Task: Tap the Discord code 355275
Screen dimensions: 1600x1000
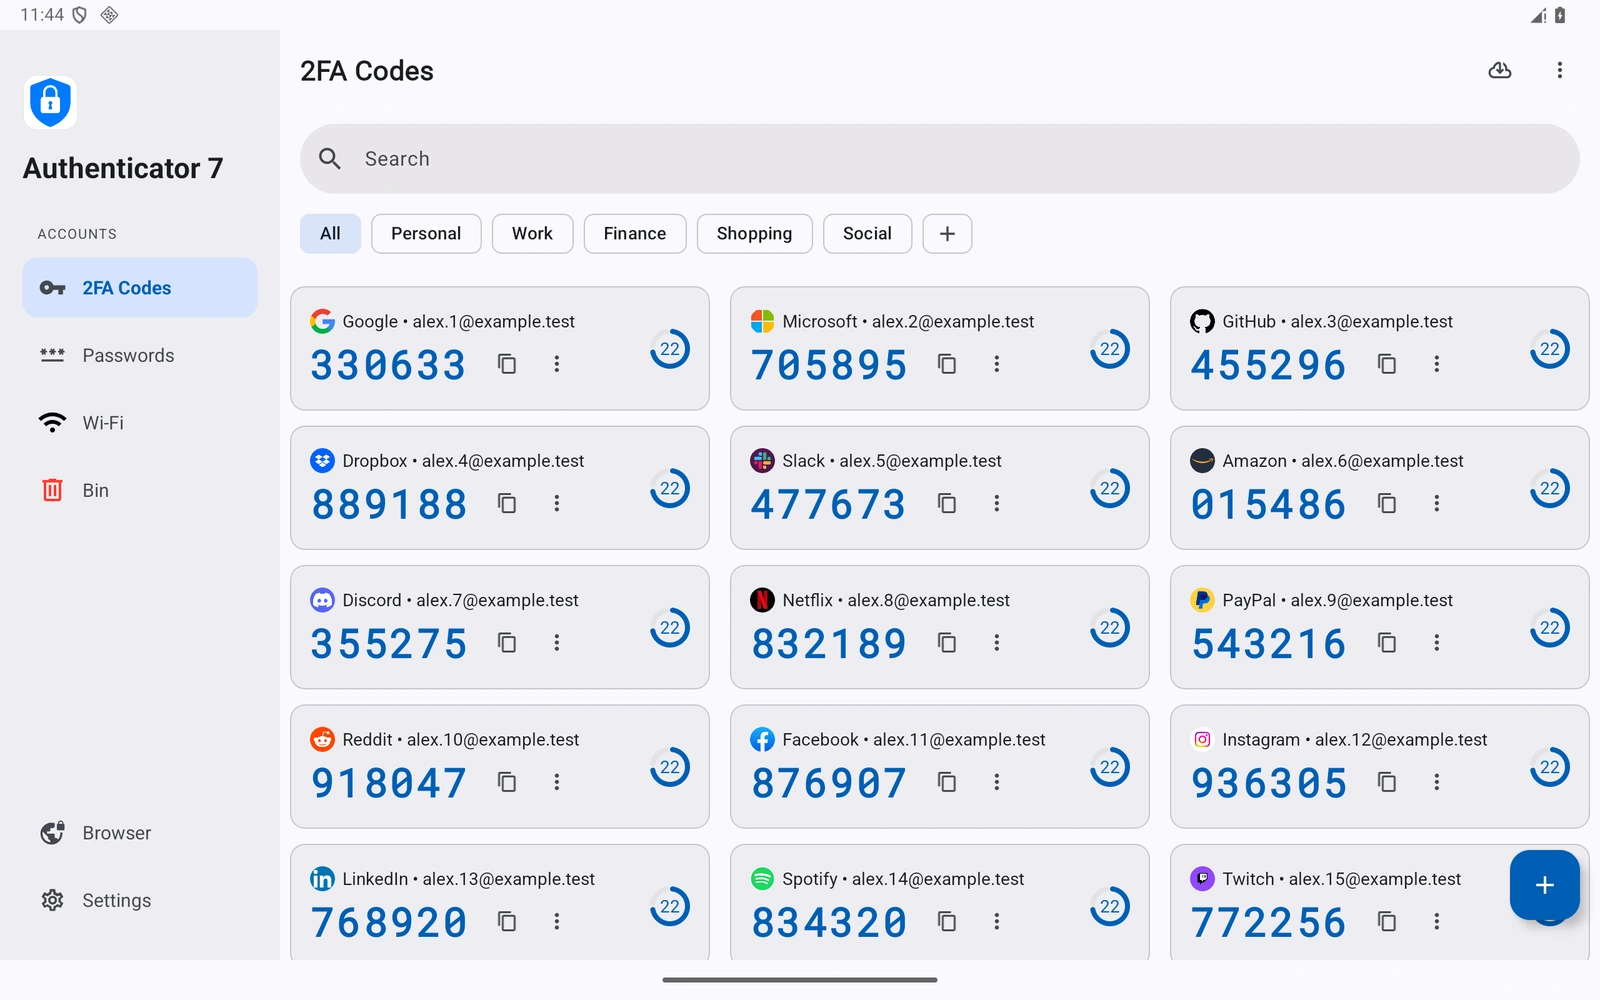Action: [388, 643]
